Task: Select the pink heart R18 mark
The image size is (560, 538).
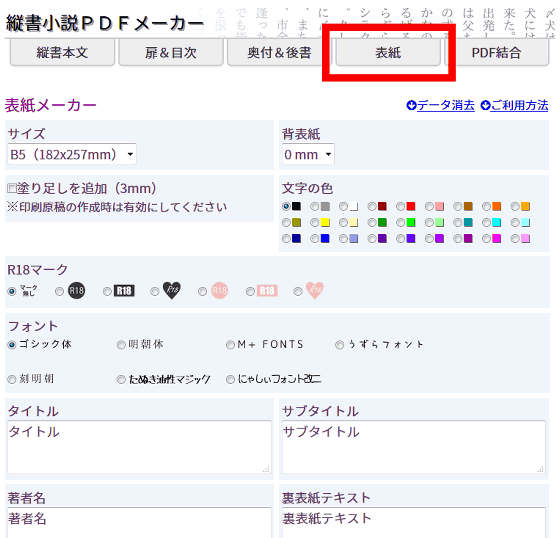Action: 298,291
